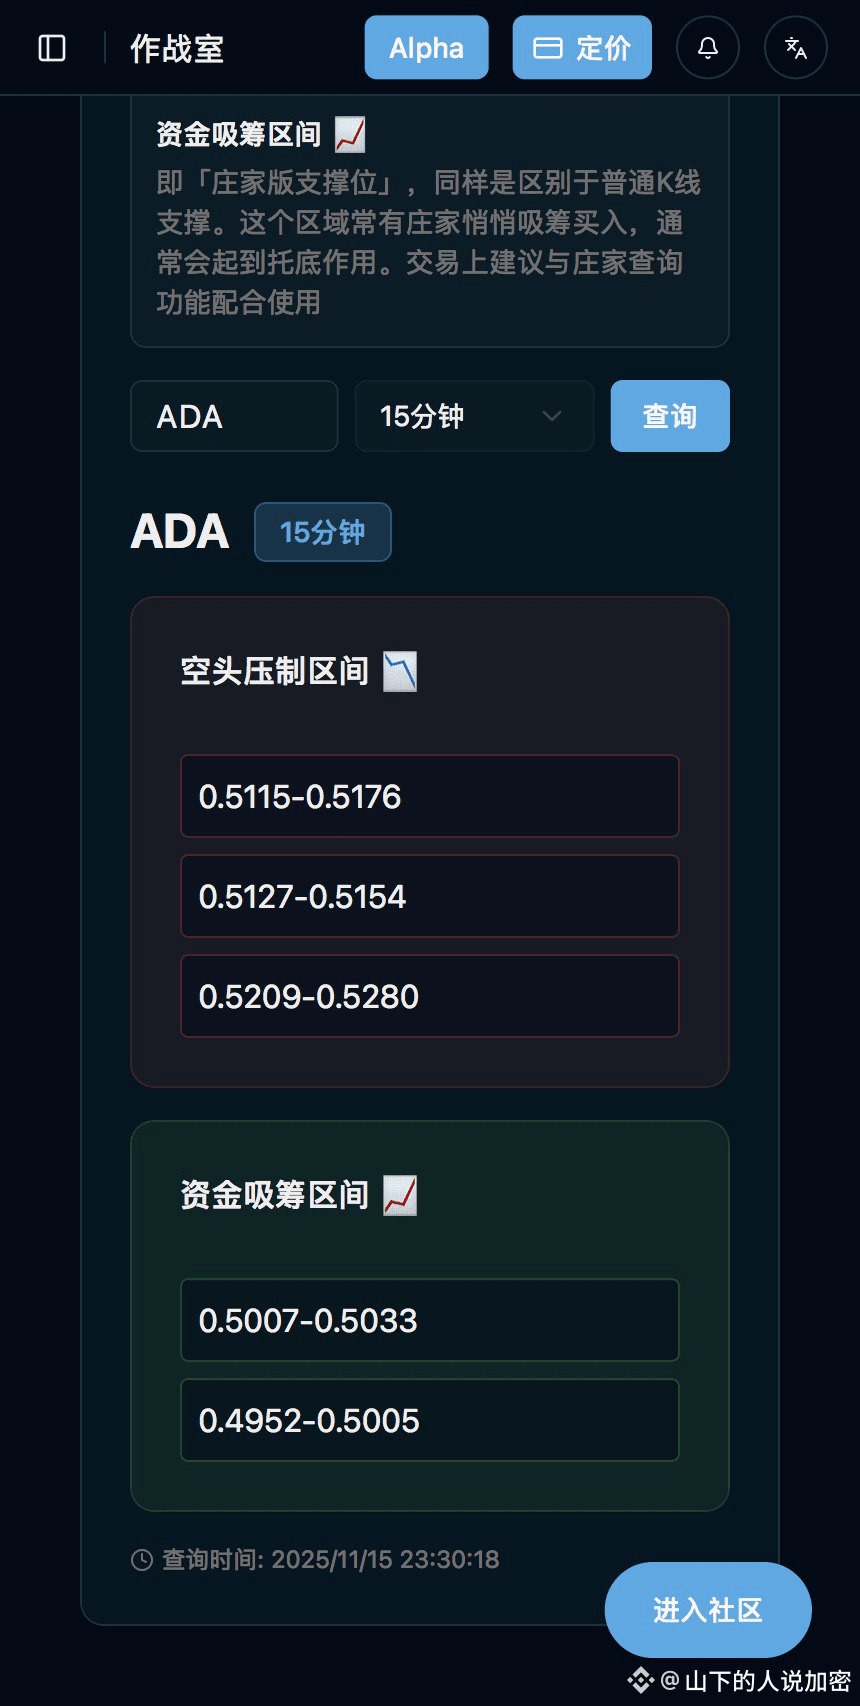The height and width of the screenshot is (1706, 860).
Task: Open the notifications bell
Action: coord(708,48)
